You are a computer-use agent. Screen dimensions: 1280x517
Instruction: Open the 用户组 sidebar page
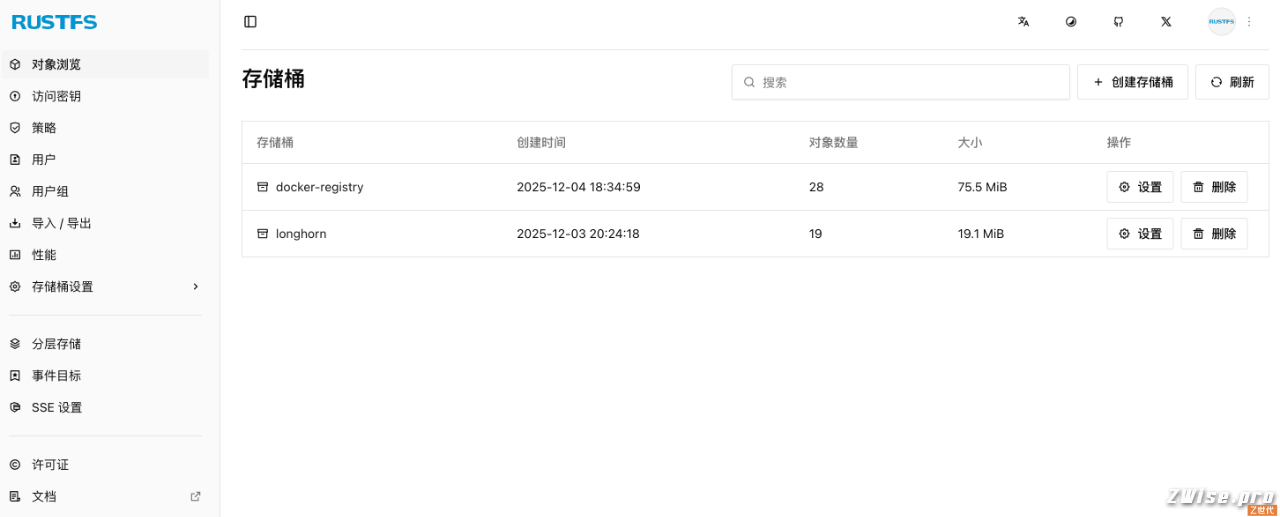click(50, 191)
